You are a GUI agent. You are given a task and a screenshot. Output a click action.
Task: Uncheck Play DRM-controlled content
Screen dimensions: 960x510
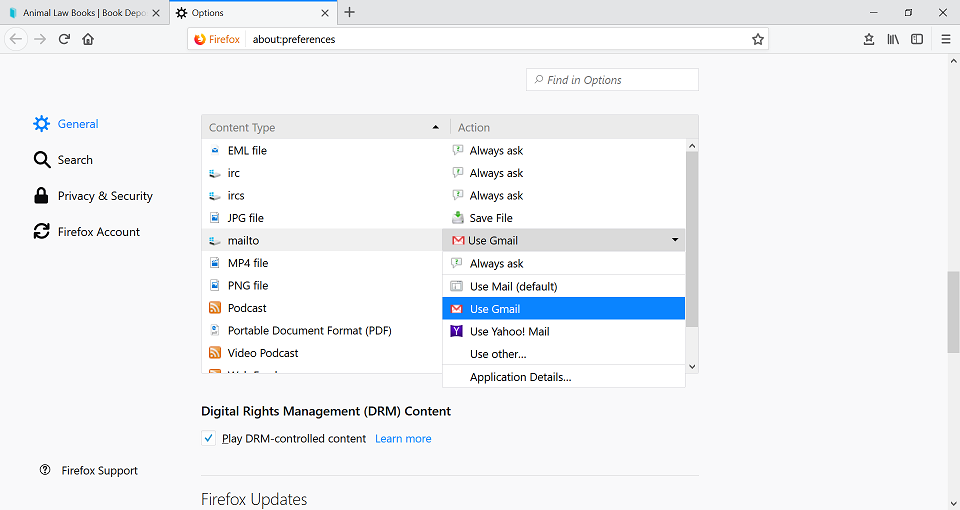click(208, 438)
